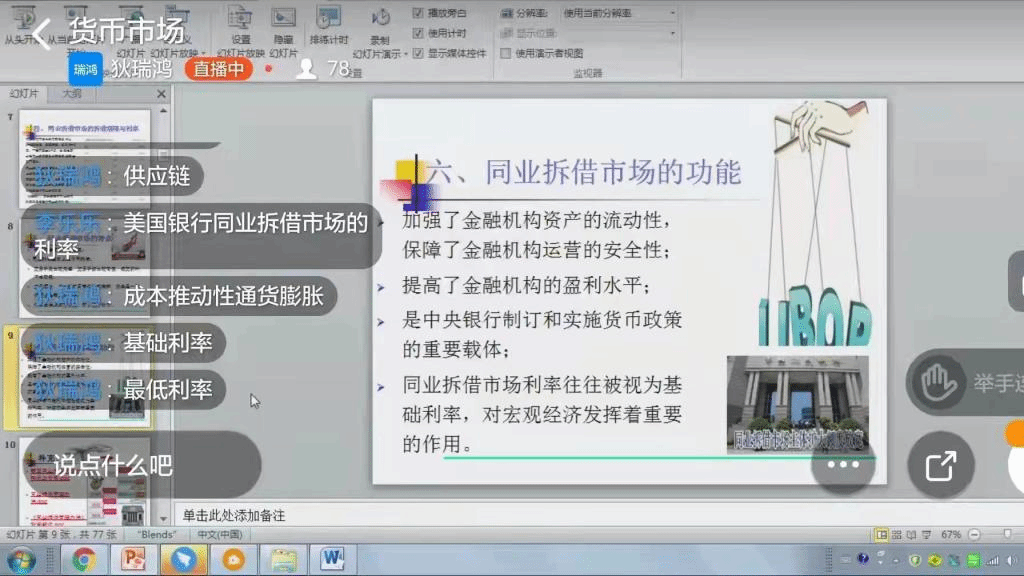Viewport: 1024px width, 576px height.
Task: Click the thumbnail pane scroll-up arrow
Action: coord(163,110)
